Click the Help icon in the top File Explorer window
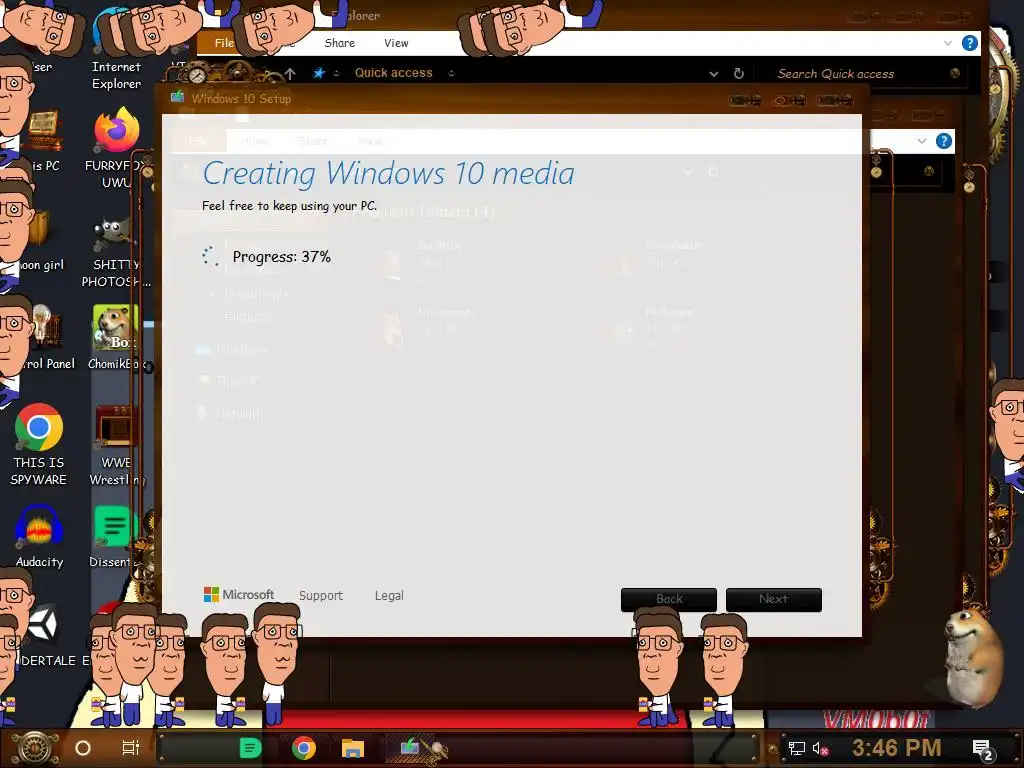Viewport: 1024px width, 768px height. 970,43
